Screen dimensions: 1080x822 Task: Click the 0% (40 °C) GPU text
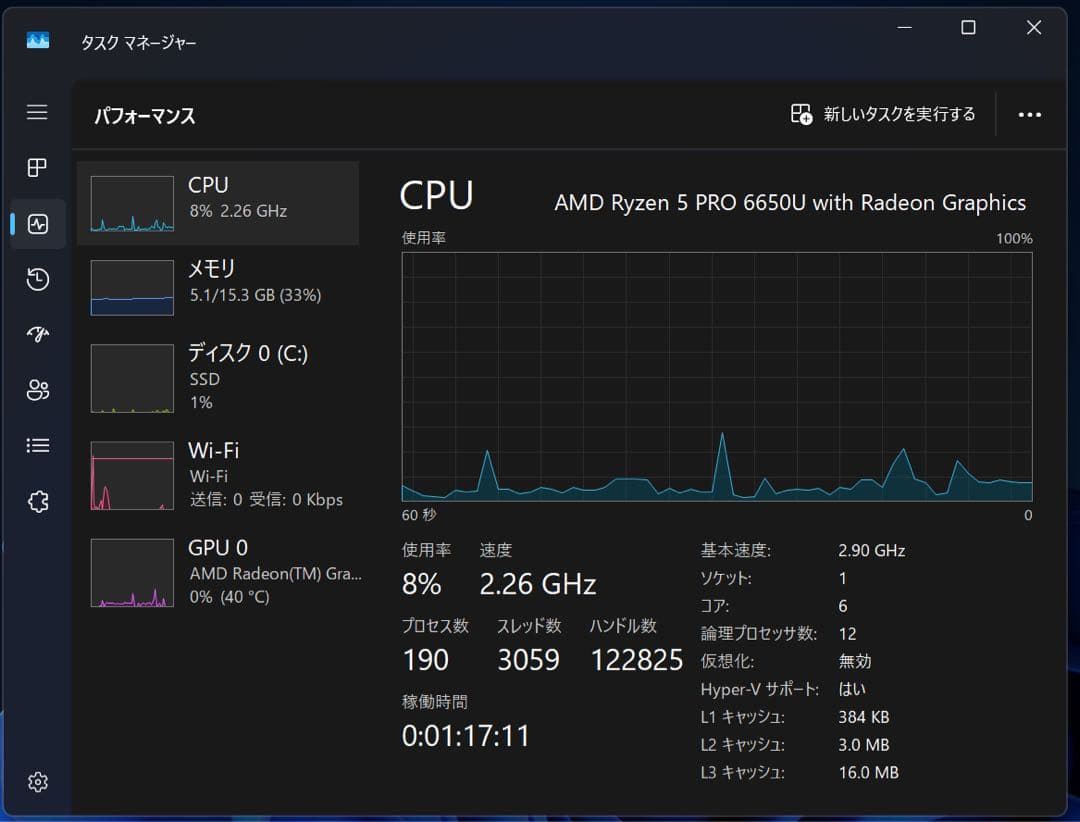tap(229, 597)
